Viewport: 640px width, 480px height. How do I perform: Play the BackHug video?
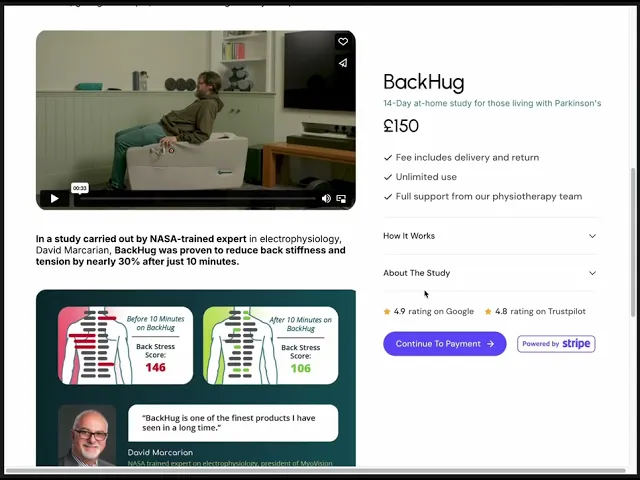point(54,199)
